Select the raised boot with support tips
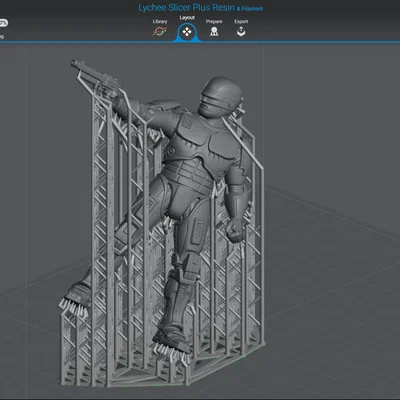 [78, 294]
